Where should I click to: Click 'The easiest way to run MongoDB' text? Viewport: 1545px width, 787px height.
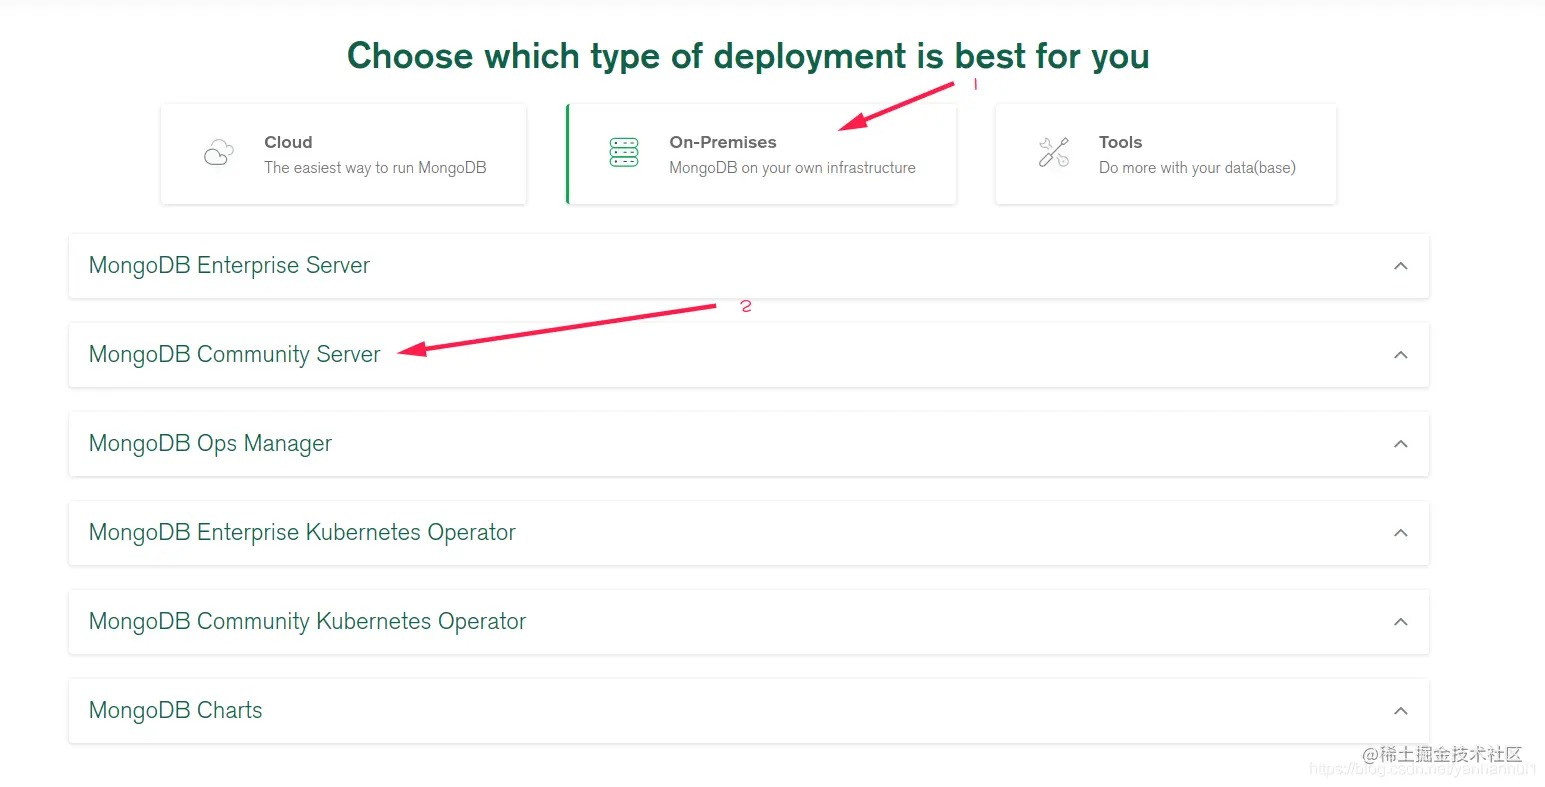375,168
